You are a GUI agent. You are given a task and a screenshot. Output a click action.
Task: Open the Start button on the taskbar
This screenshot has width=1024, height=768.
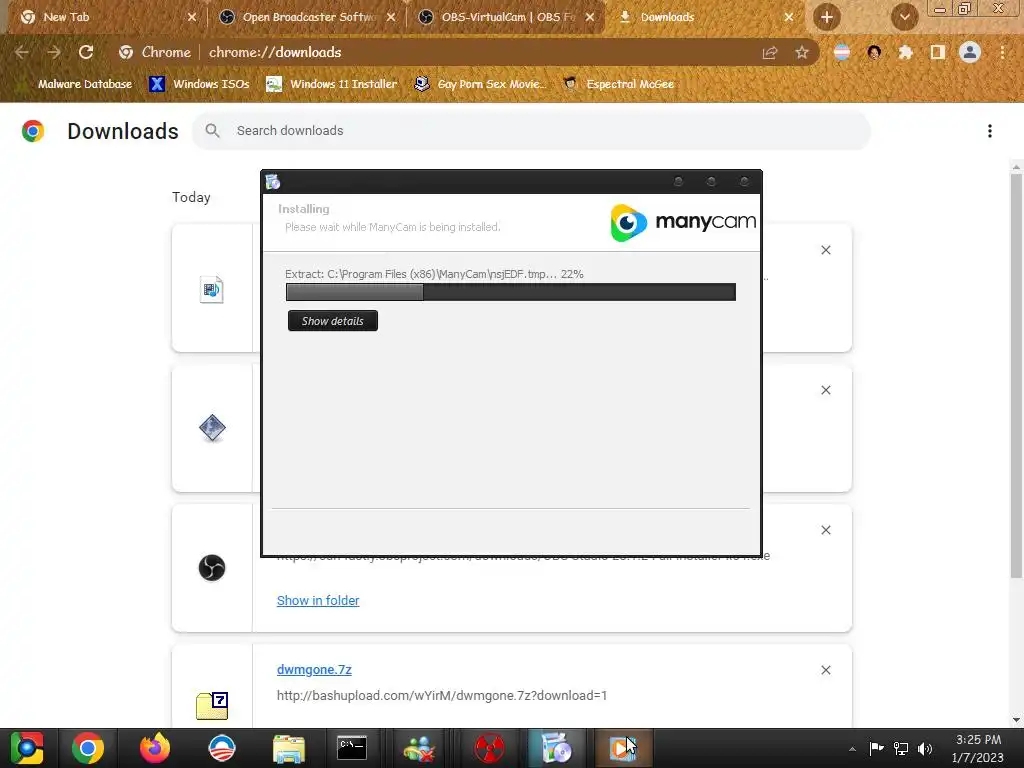26,748
